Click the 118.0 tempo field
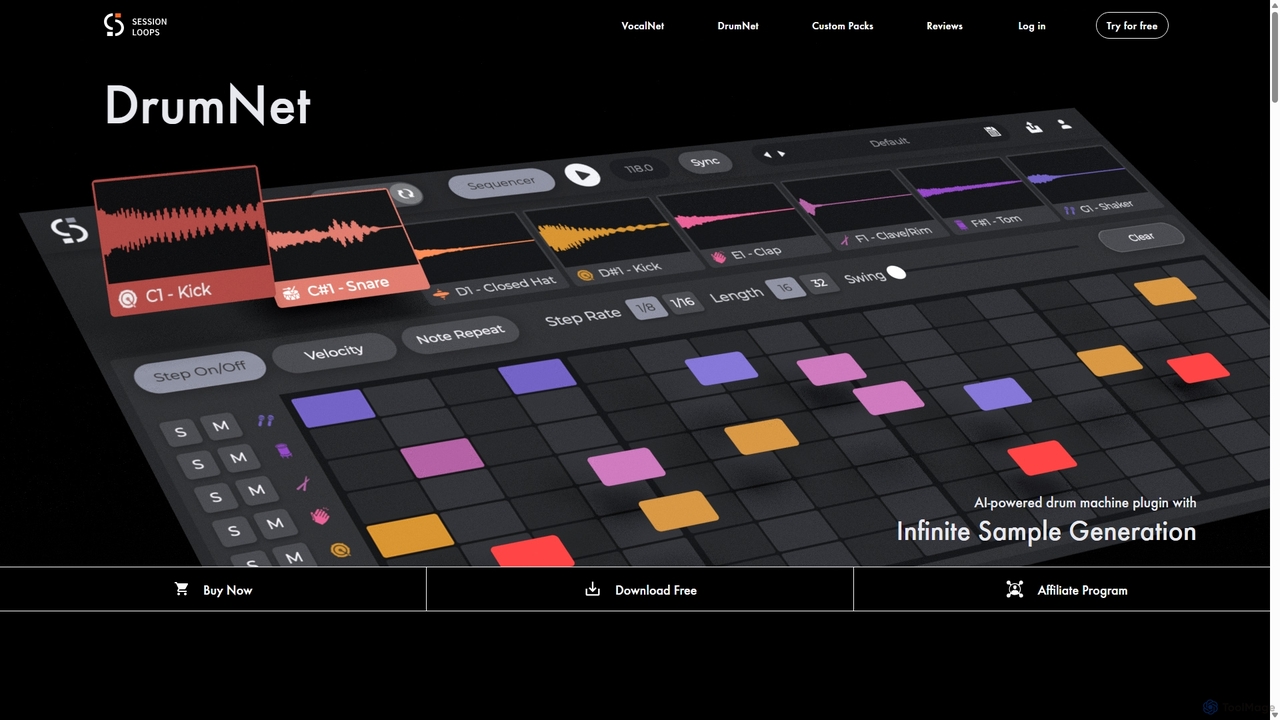This screenshot has width=1280, height=720. 638,169
